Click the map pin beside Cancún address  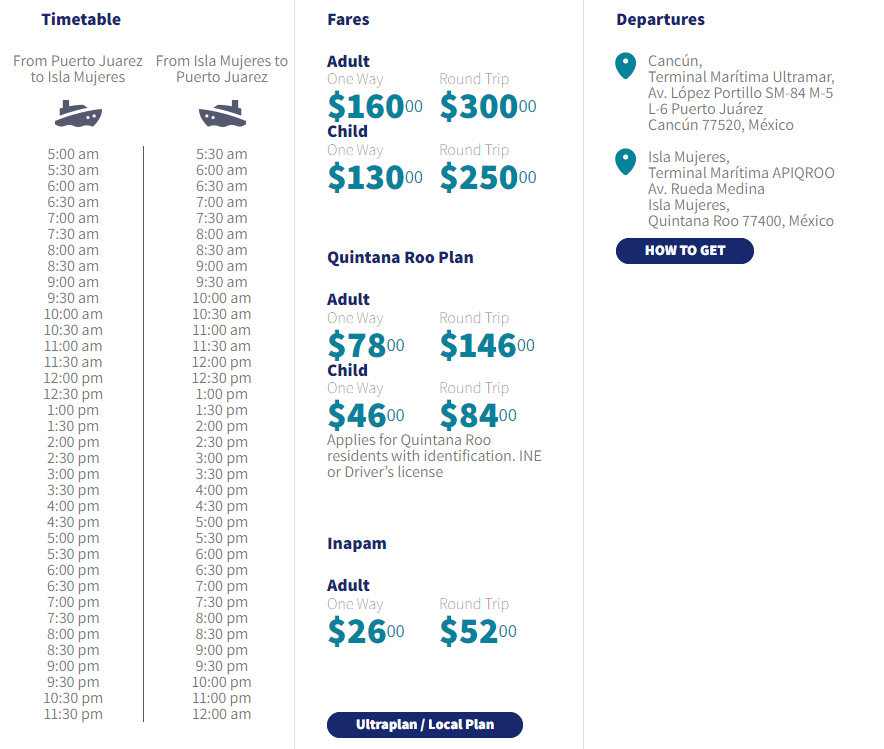[626, 66]
